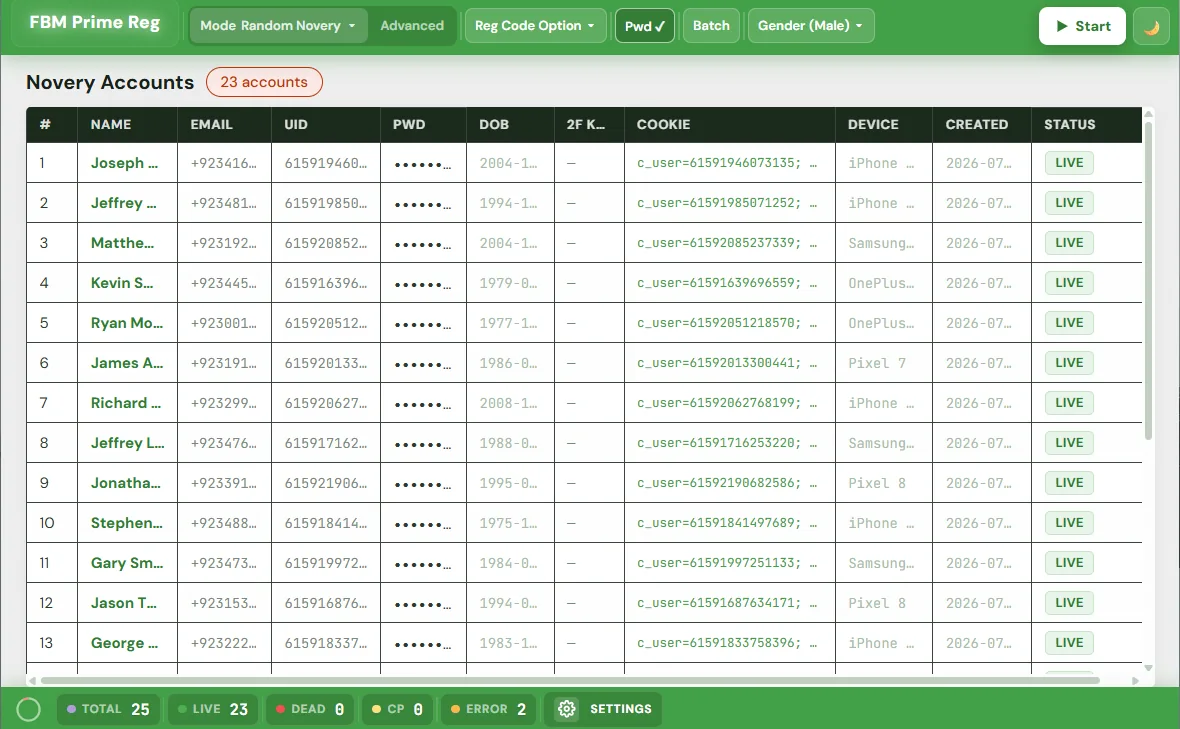Click the play triangle inside Start button

[x=1062, y=26]
